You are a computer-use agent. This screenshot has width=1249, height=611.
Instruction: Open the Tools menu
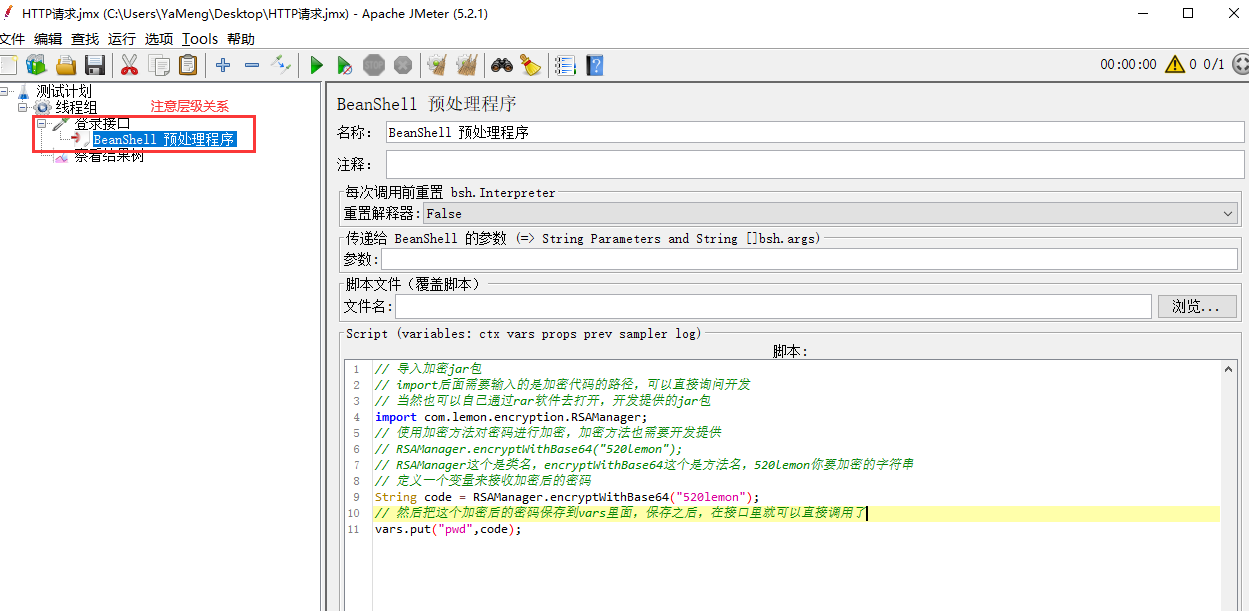pyautogui.click(x=199, y=39)
